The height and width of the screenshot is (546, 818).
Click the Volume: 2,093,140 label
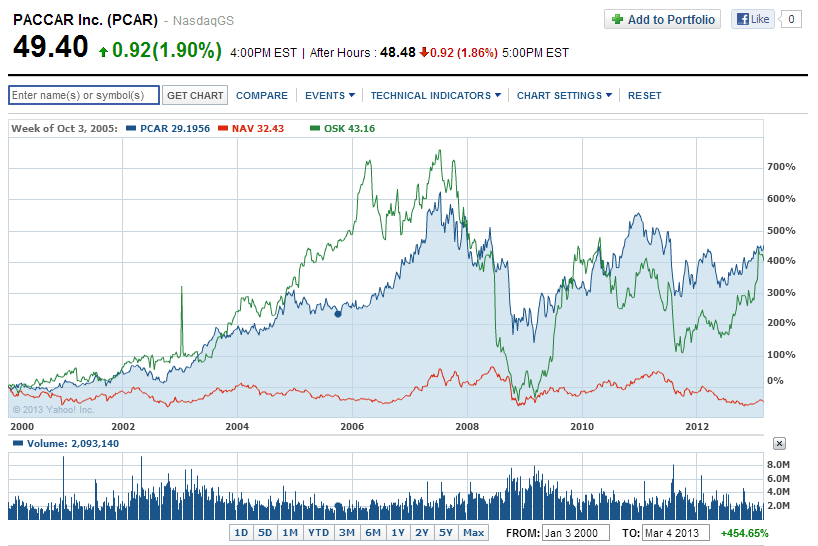point(73,443)
